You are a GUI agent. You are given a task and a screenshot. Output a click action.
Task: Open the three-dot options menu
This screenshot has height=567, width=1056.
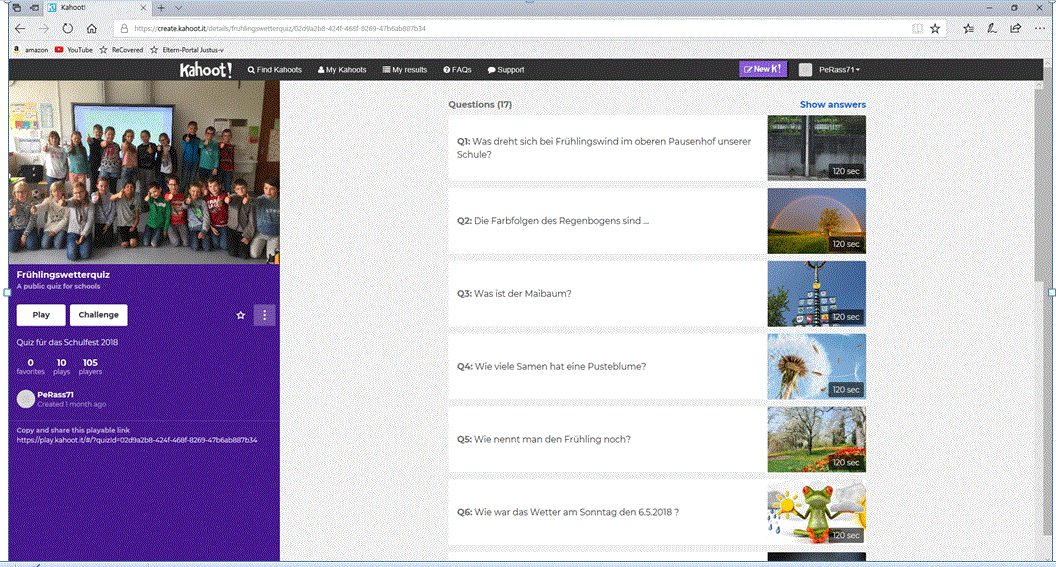tap(264, 315)
